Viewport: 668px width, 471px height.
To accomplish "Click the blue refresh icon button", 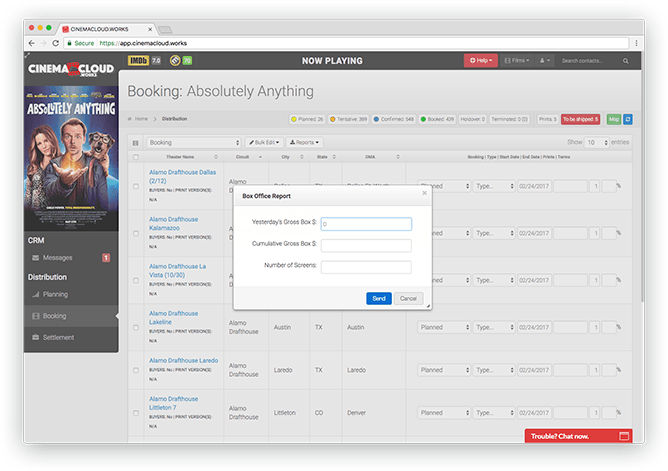I will point(628,119).
